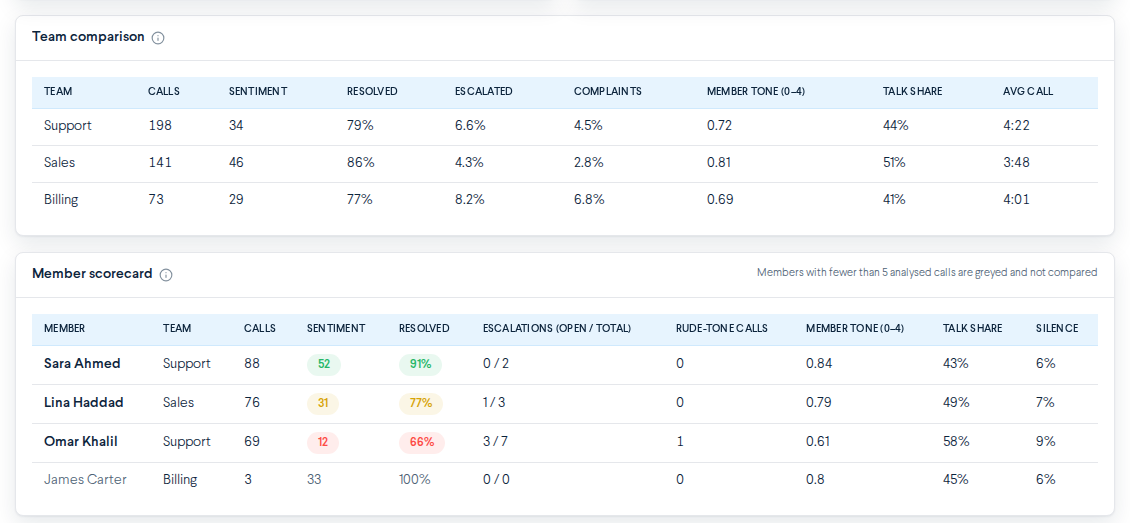The height and width of the screenshot is (523, 1130).
Task: Select the Sales team row name
Action: pos(59,162)
